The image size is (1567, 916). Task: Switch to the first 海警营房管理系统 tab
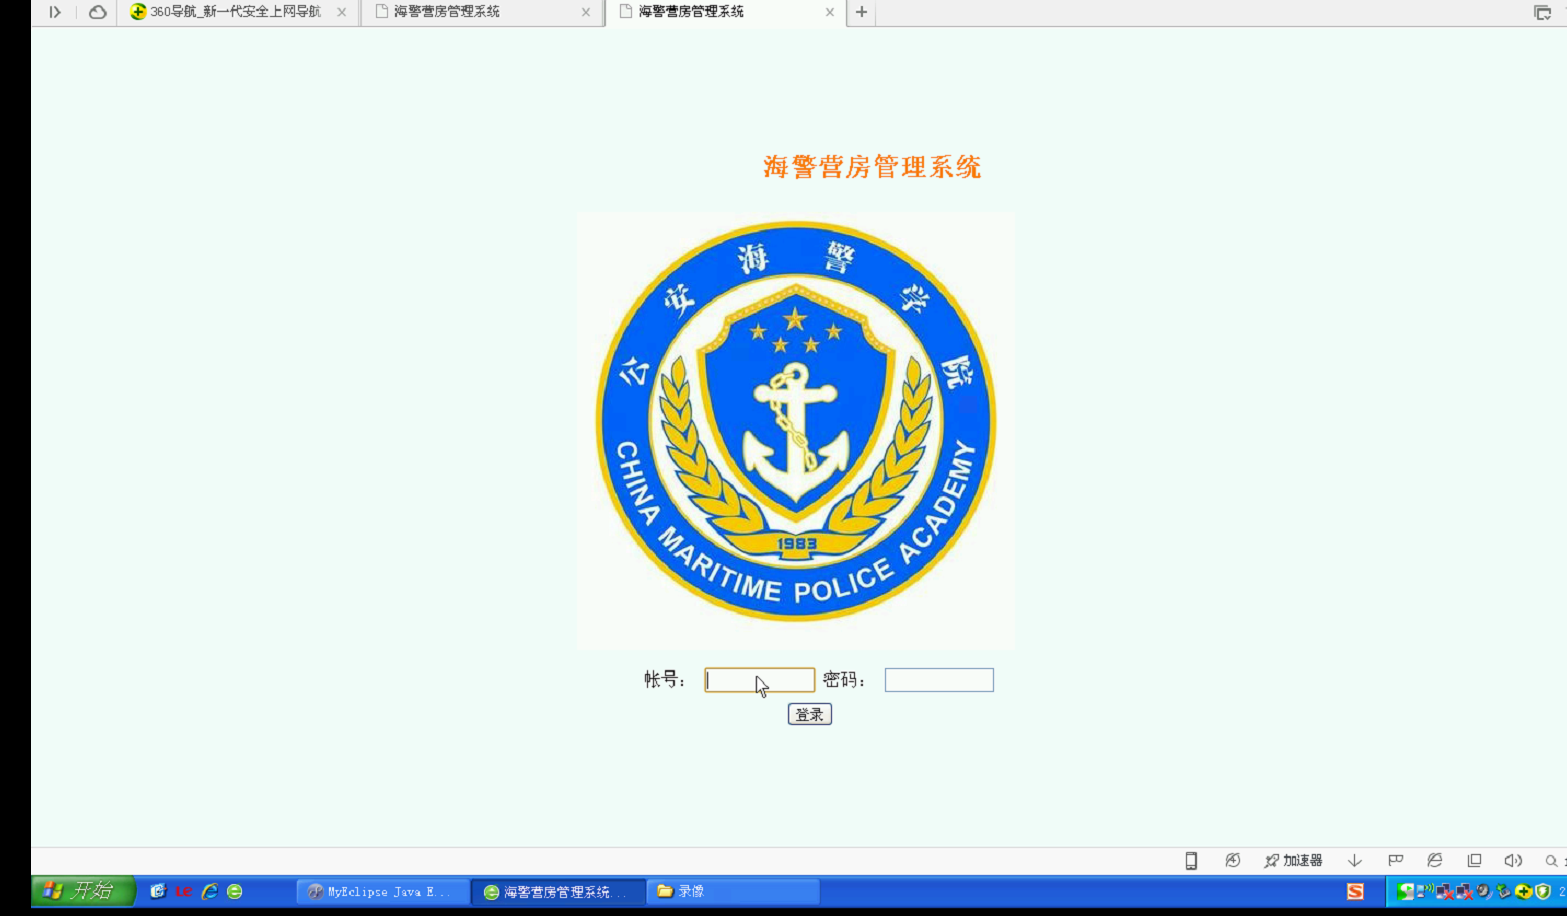click(x=480, y=12)
